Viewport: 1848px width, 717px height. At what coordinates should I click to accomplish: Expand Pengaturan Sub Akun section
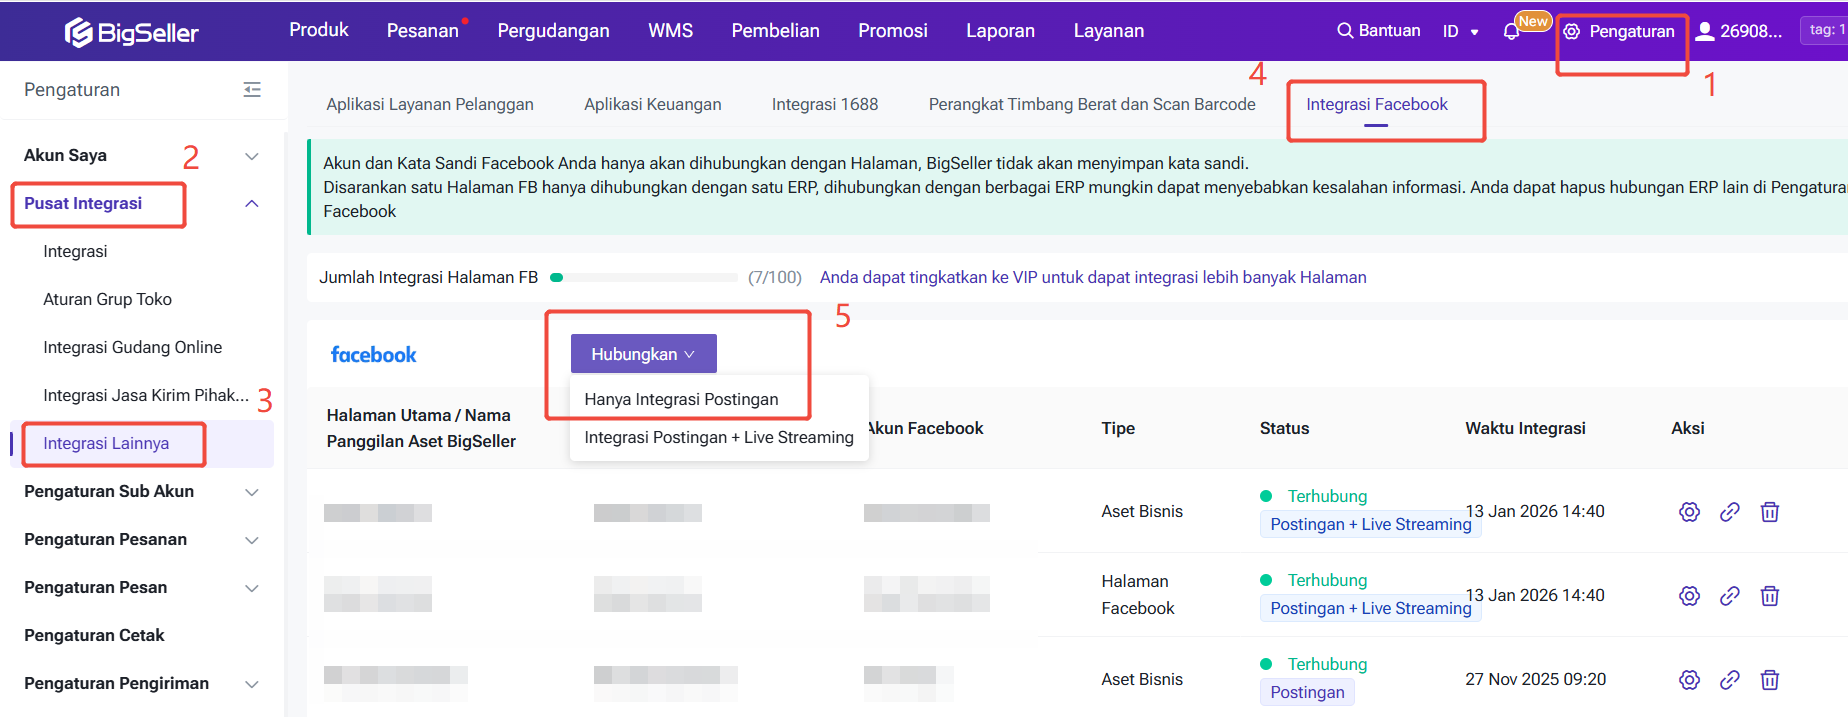coord(252,492)
